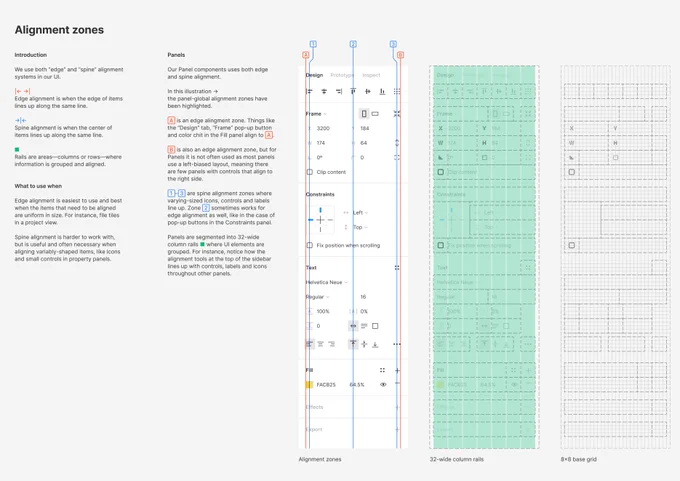Edit line height field showing 100%
Screen dimensions: 680x481
coord(323,311)
